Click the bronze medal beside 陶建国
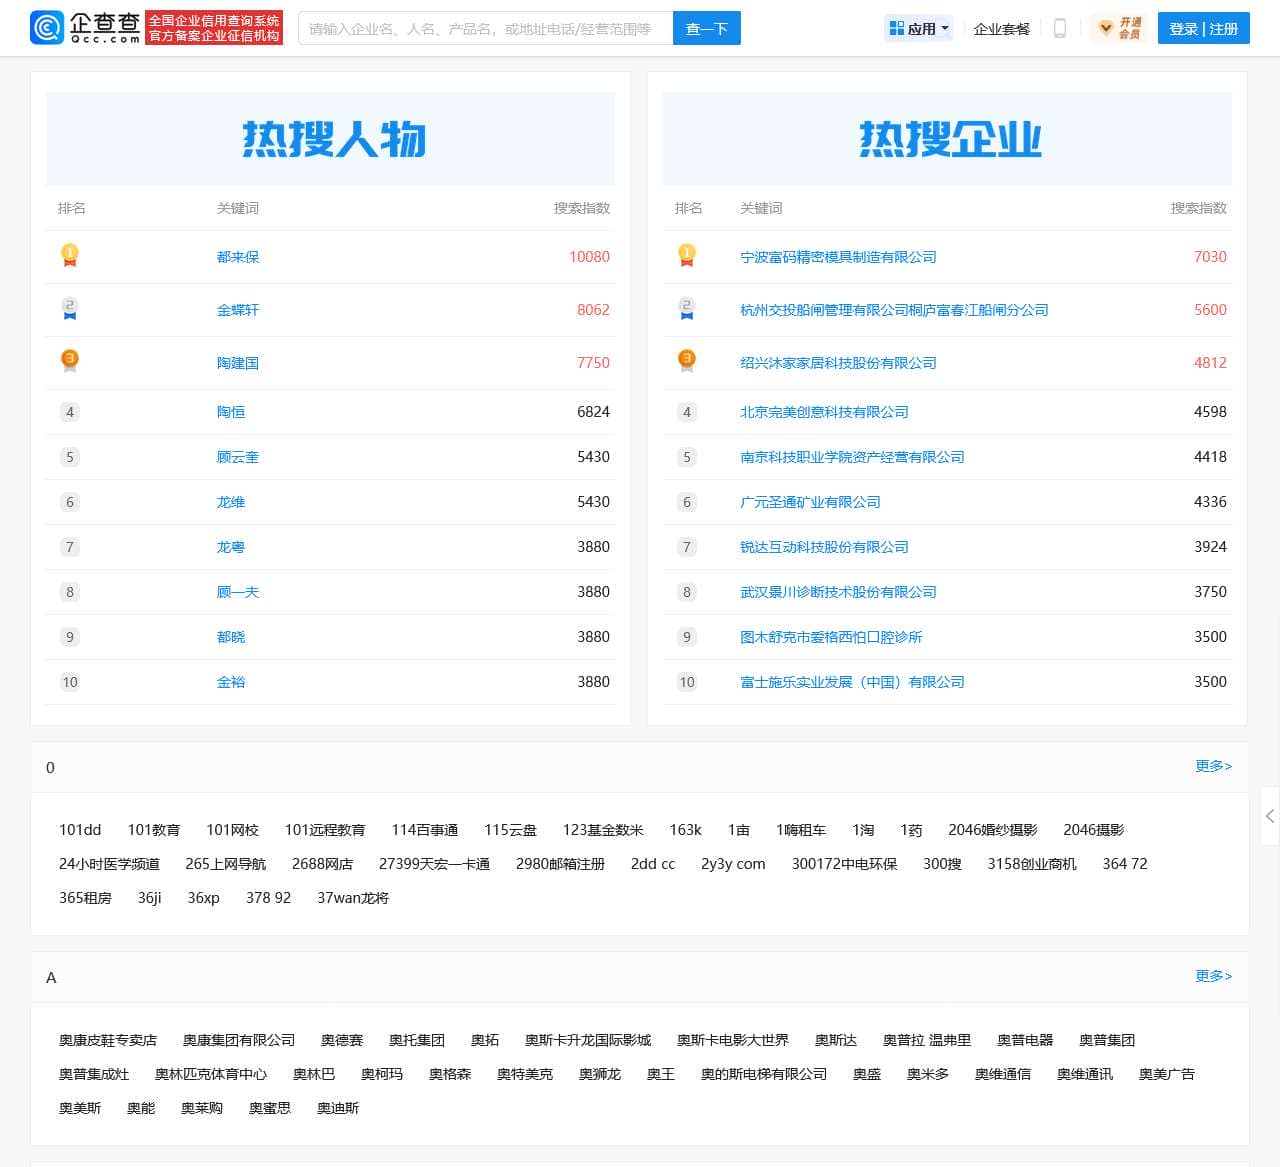Viewport: 1280px width, 1167px height. tap(70, 361)
